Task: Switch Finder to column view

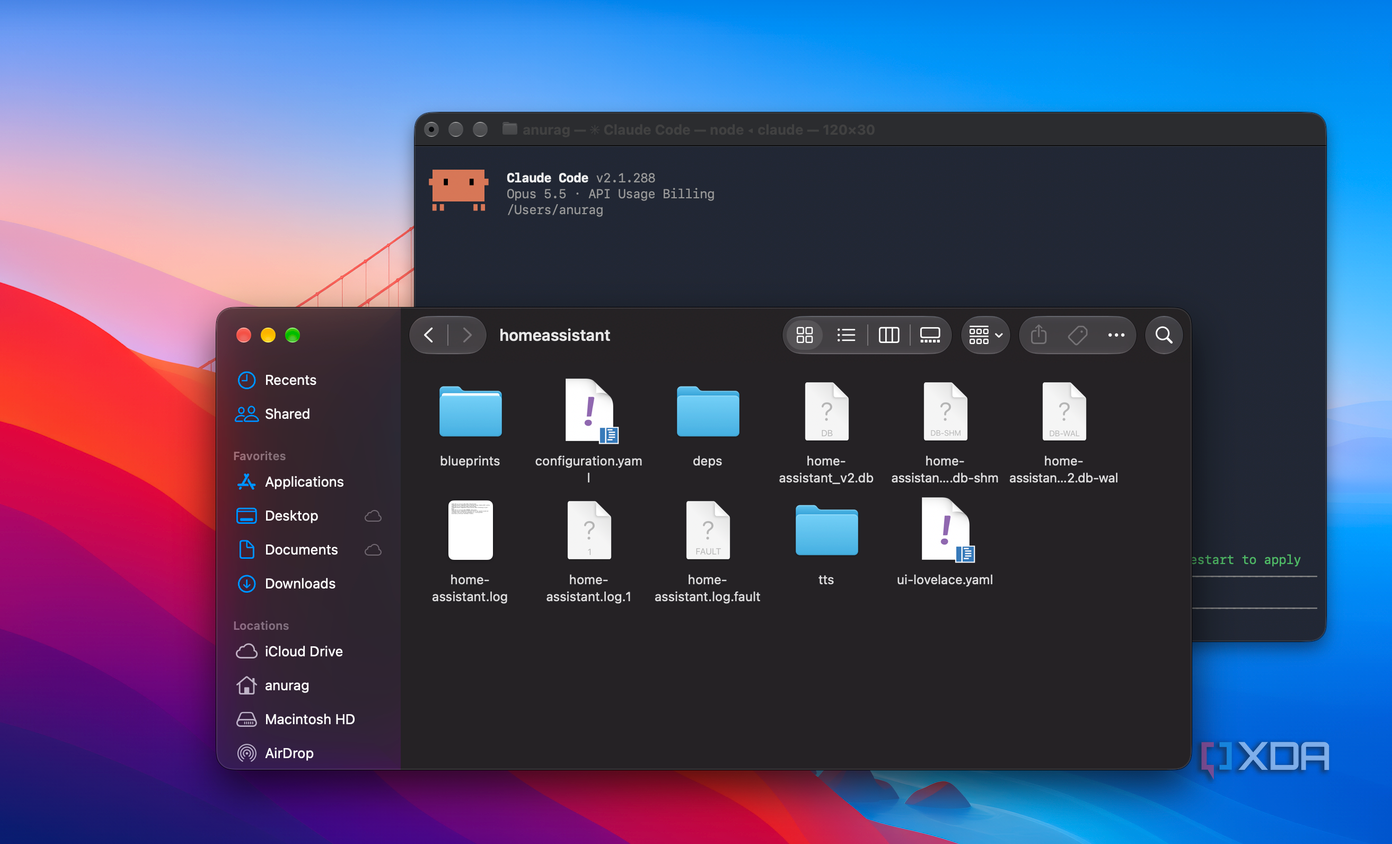Action: 889,335
